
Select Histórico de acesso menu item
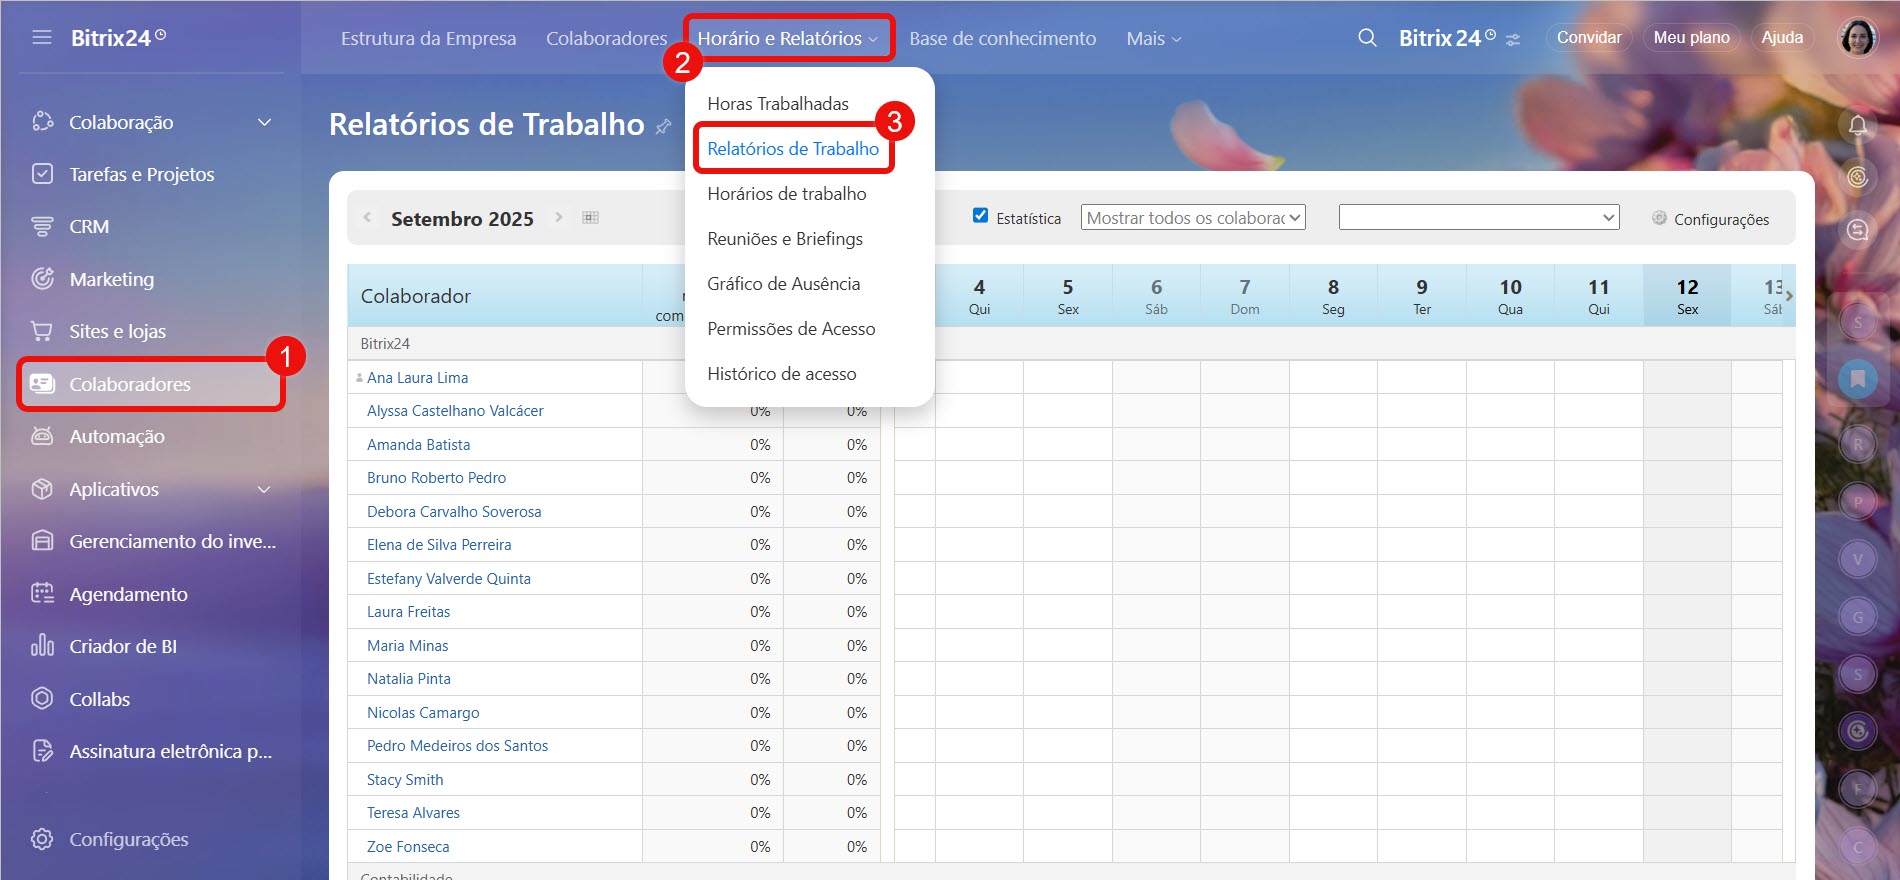[x=782, y=374]
